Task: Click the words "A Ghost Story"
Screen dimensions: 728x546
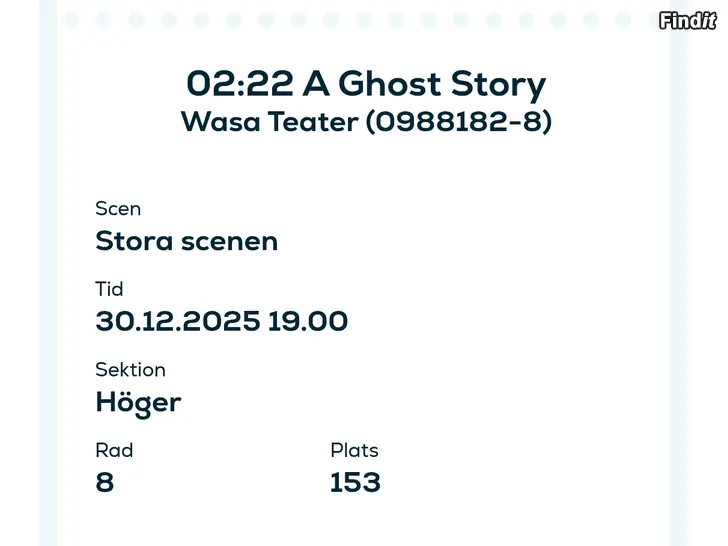Action: 424,84
